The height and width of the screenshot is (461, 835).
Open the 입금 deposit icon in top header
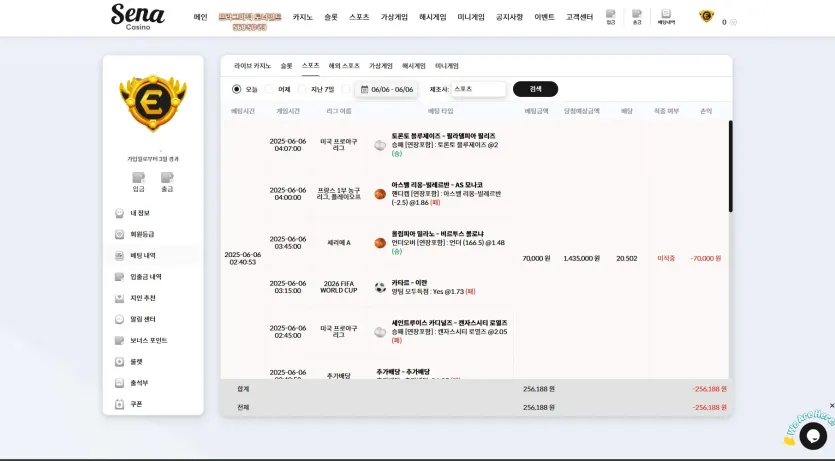coord(610,17)
